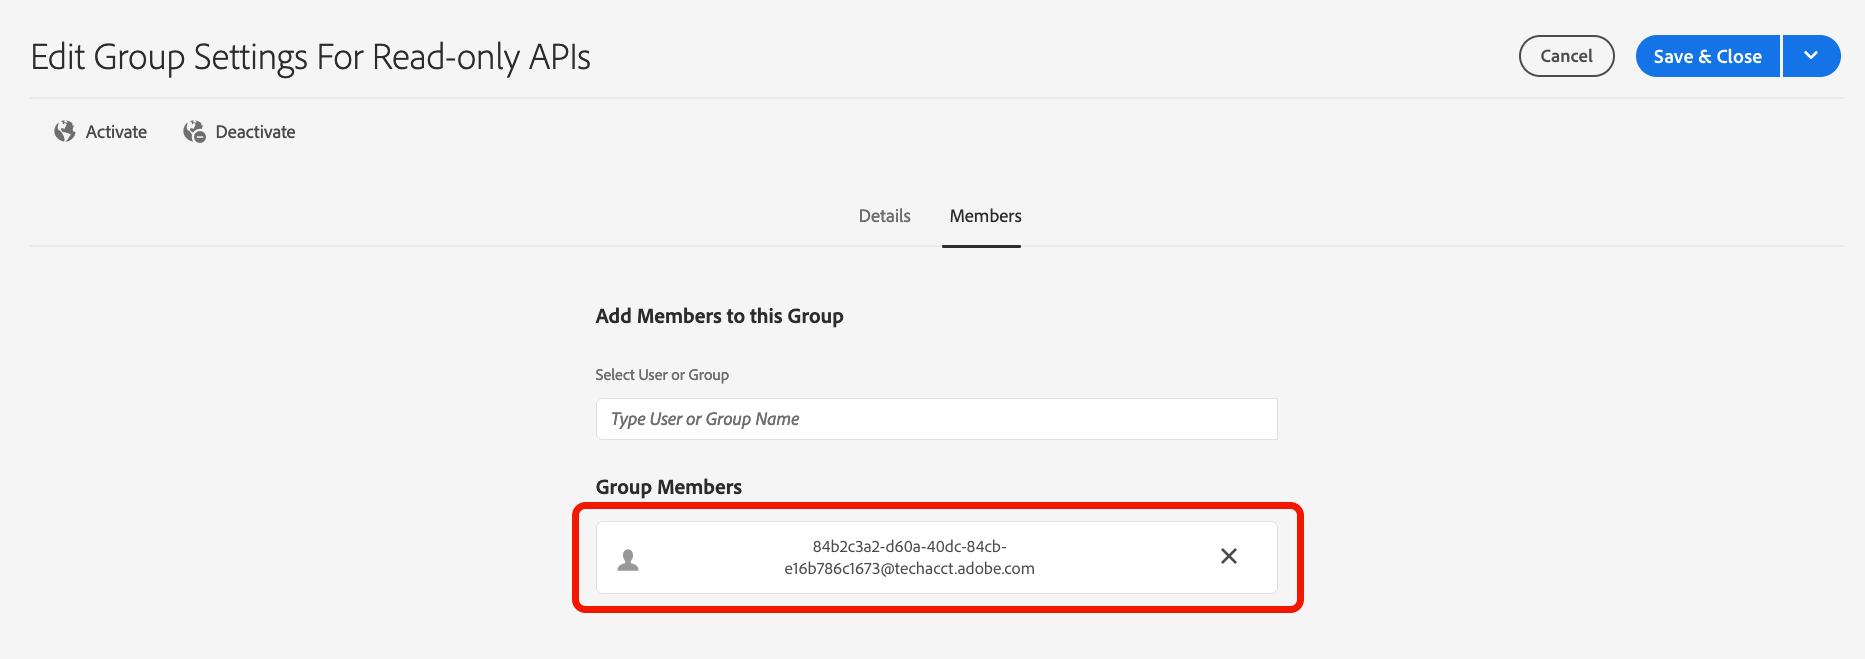Viewport: 1865px width, 659px height.
Task: Click the Save & Close button
Action: [x=1707, y=57]
